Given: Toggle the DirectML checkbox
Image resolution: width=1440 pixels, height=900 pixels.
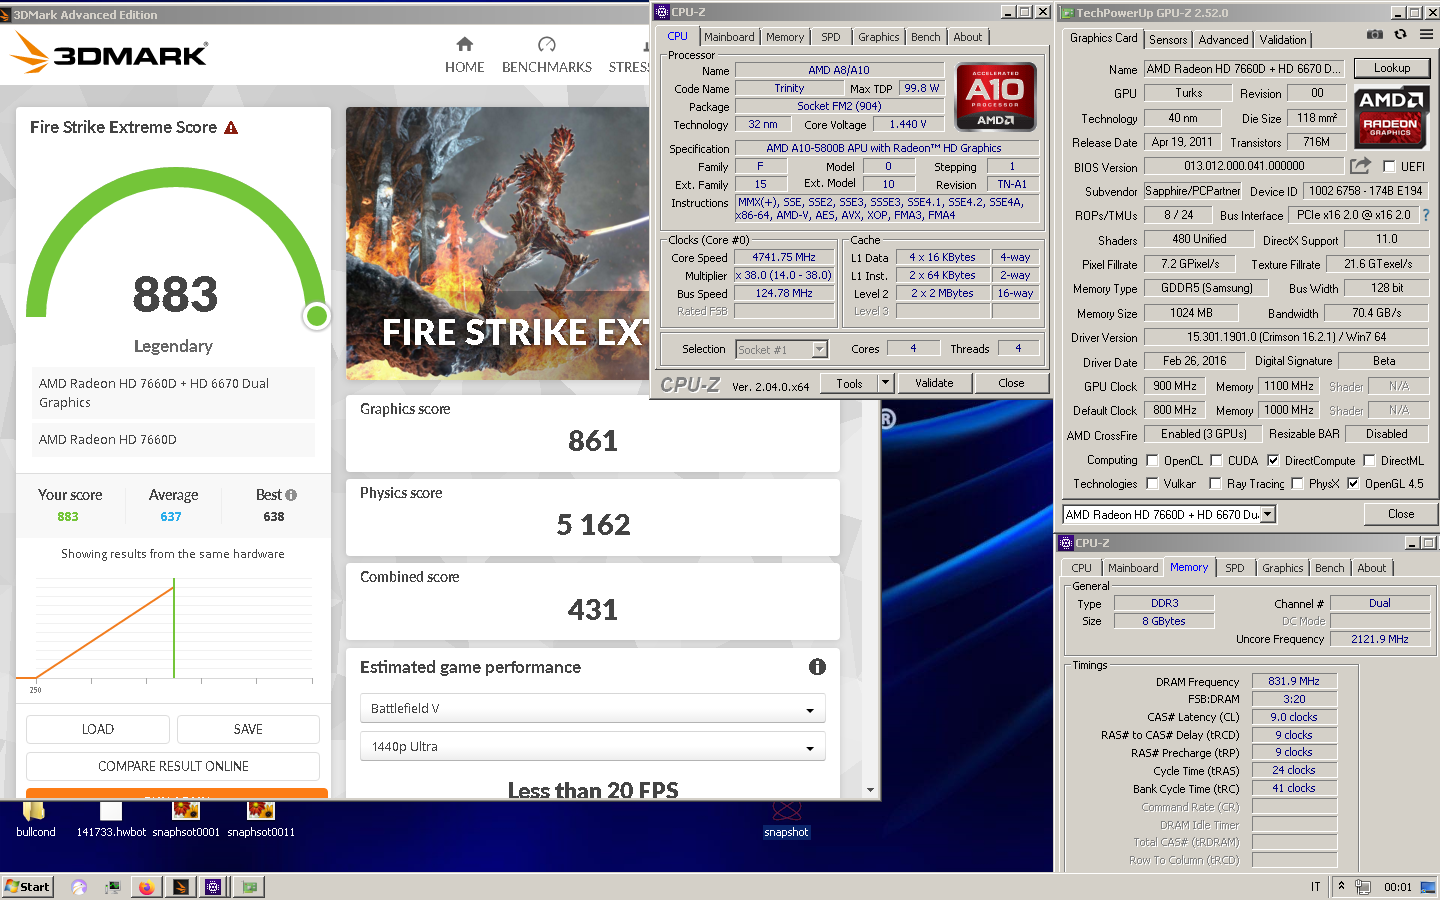Looking at the screenshot, I should pos(1369,461).
